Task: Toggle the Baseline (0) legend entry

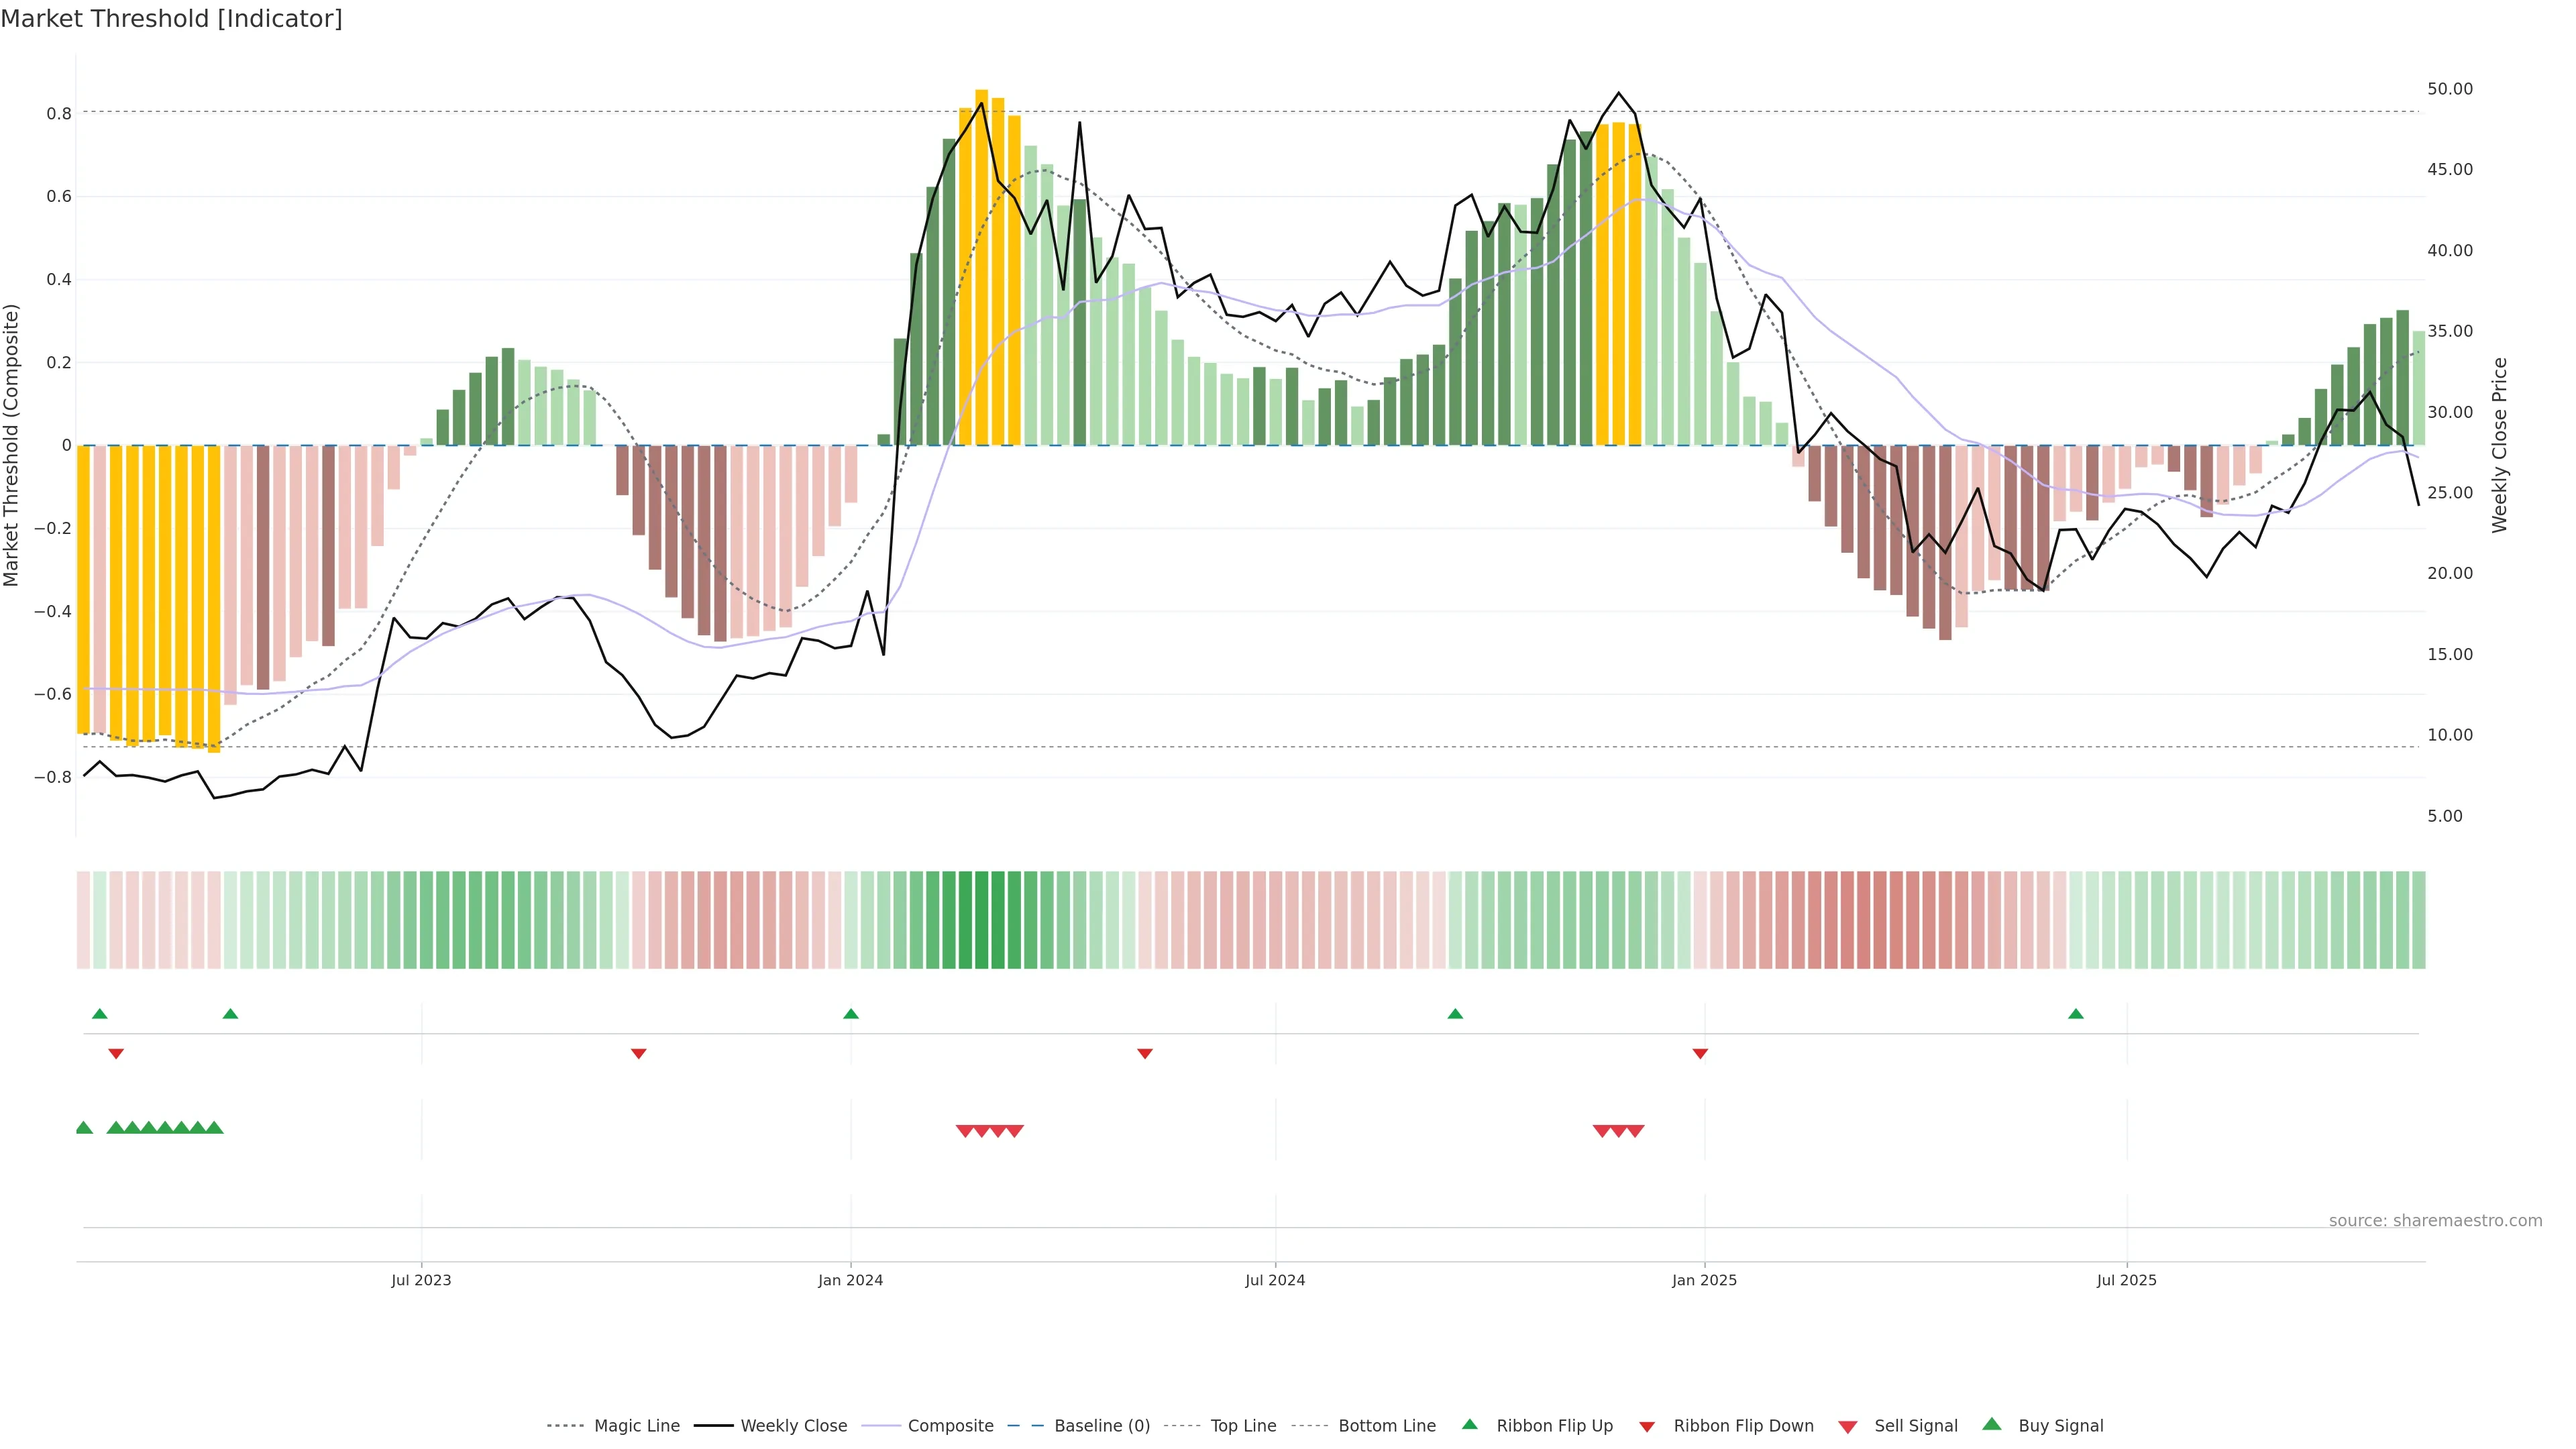Action: click(x=1101, y=1426)
